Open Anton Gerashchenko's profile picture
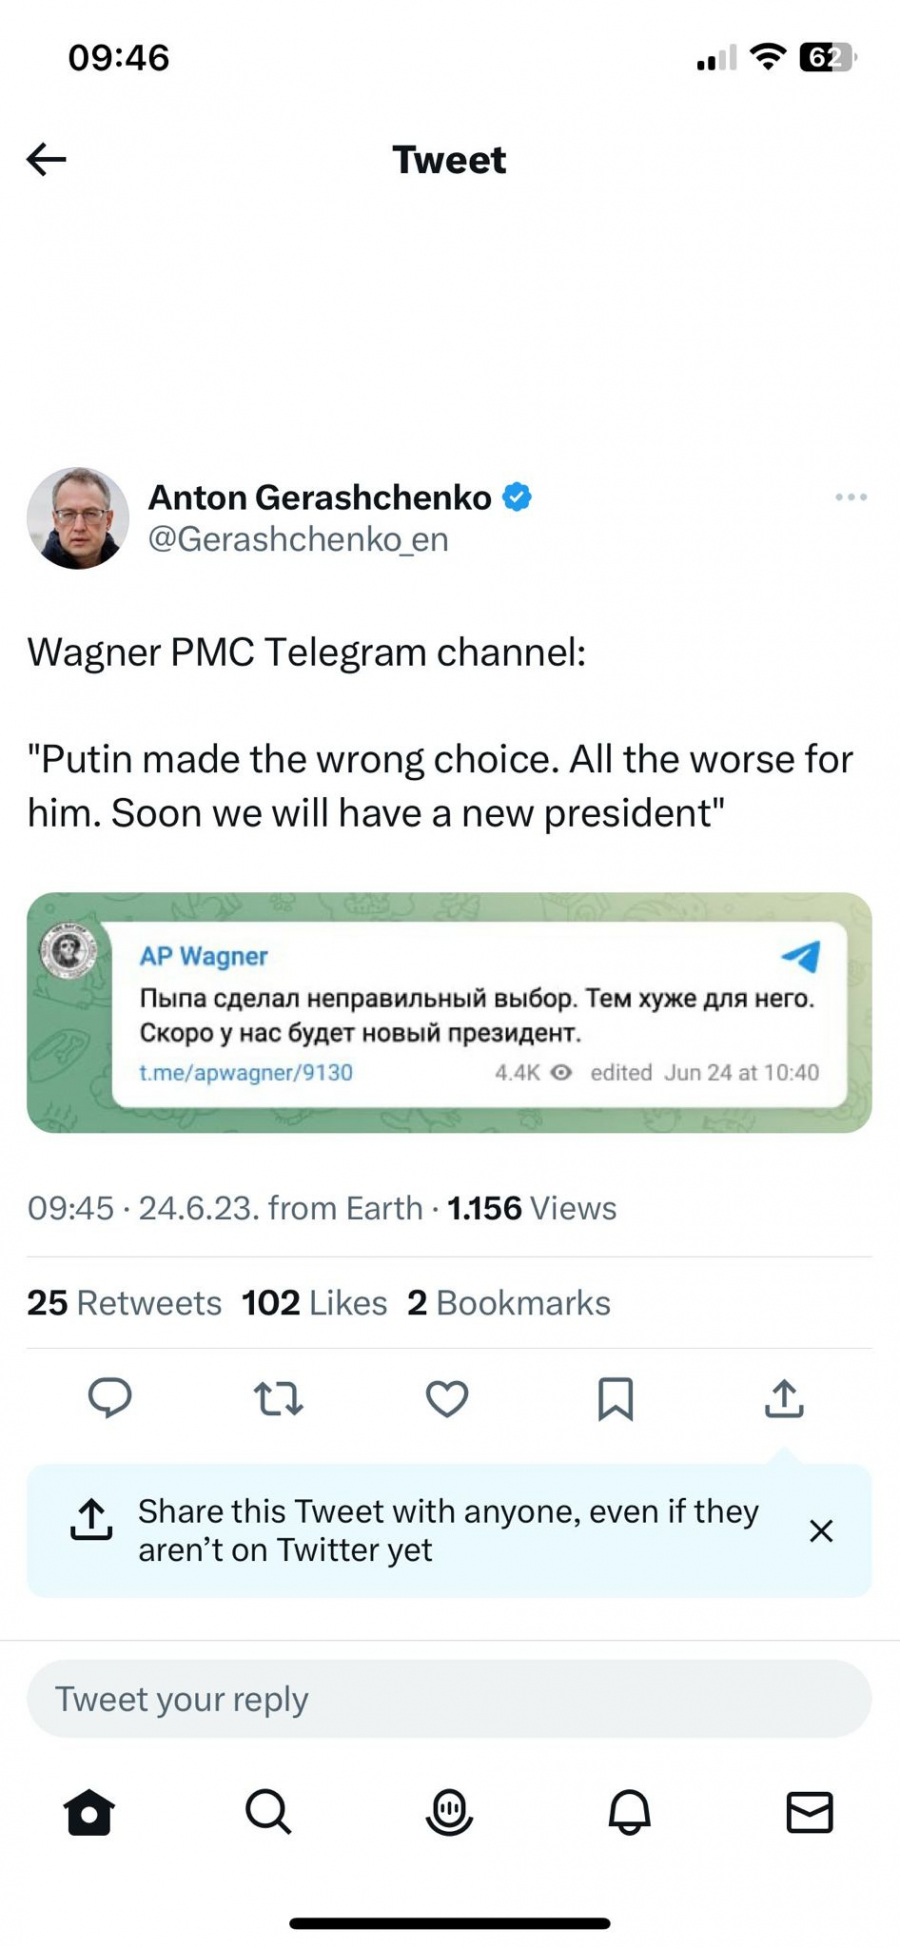Screen dimensions: 900x1948 pyautogui.click(x=78, y=518)
